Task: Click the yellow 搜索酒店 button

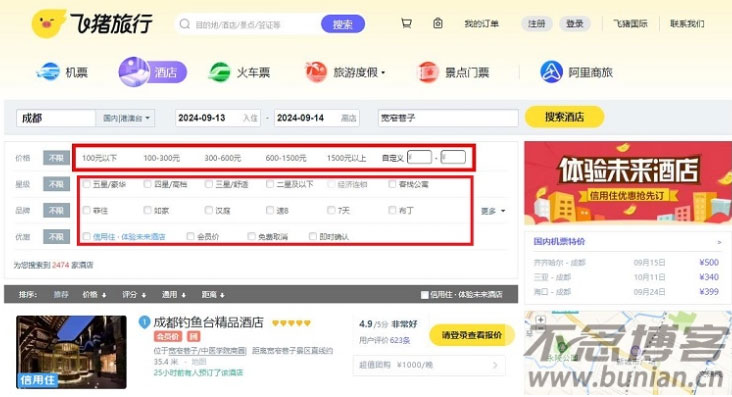Action: [564, 117]
